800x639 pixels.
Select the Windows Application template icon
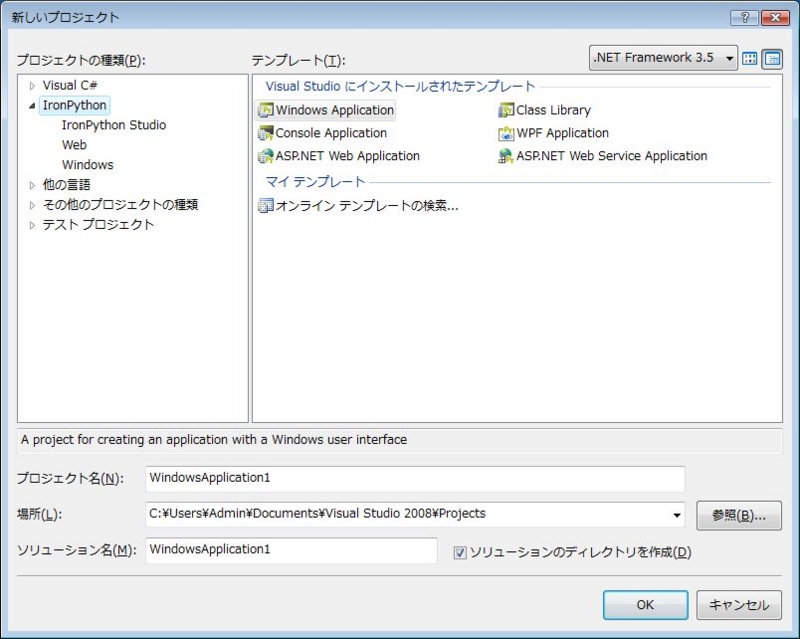[x=265, y=110]
